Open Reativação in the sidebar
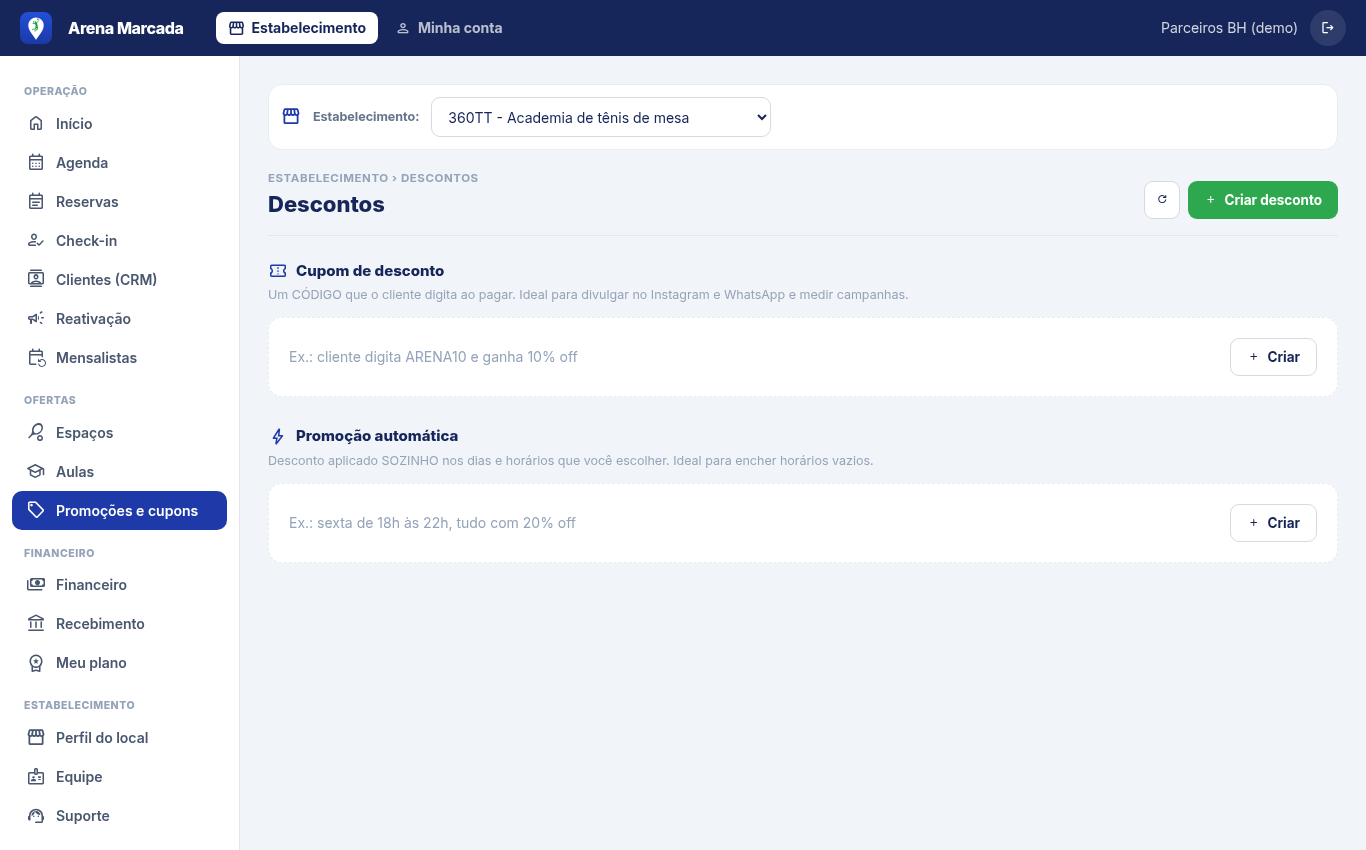Screen dimensions: 1366x850 point(119,319)
